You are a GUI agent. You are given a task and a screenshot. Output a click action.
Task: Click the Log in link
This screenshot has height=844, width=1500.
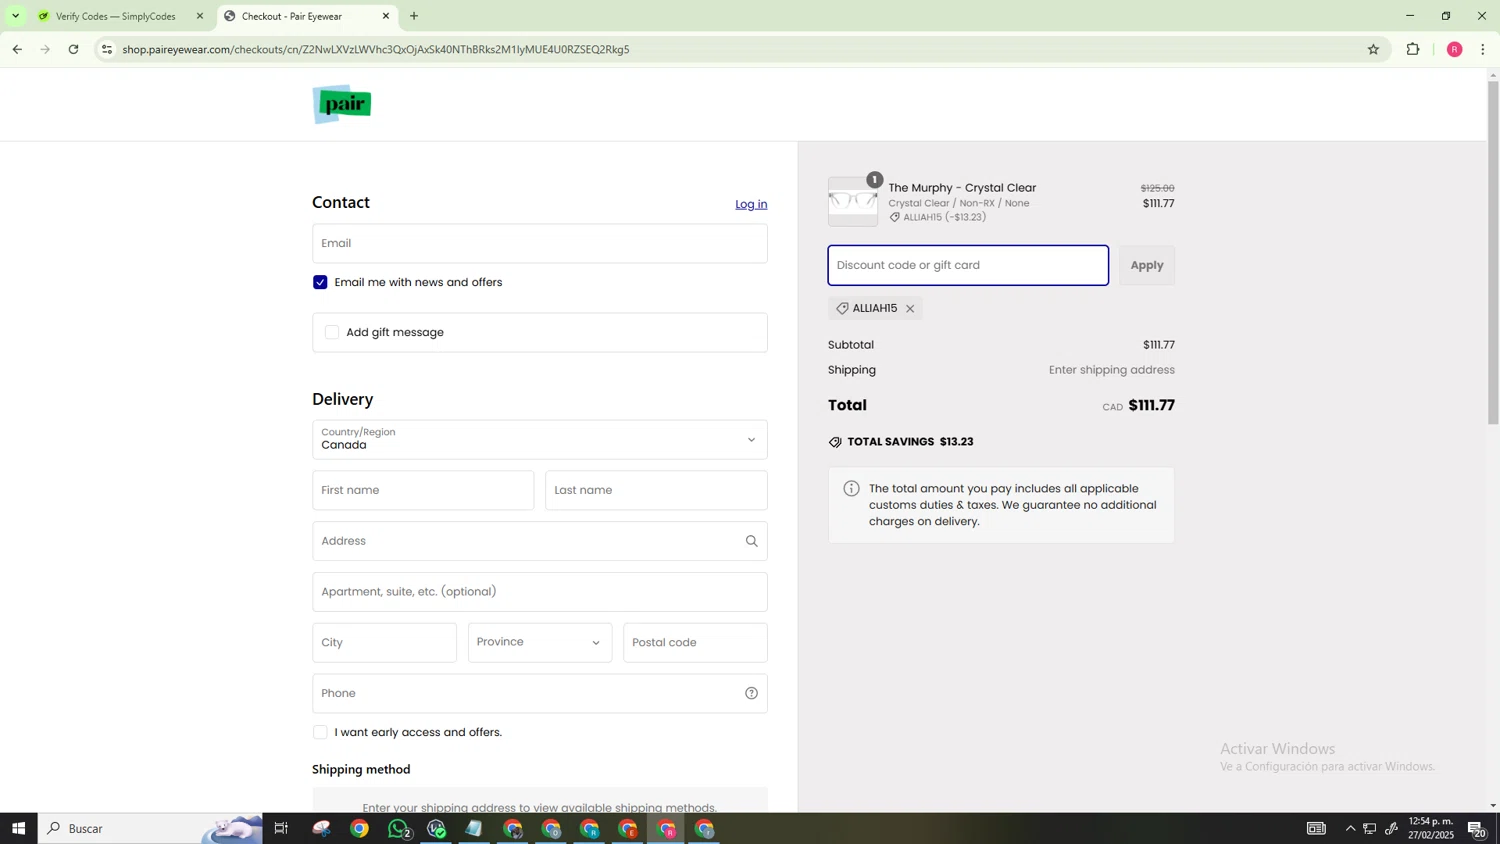click(x=751, y=204)
